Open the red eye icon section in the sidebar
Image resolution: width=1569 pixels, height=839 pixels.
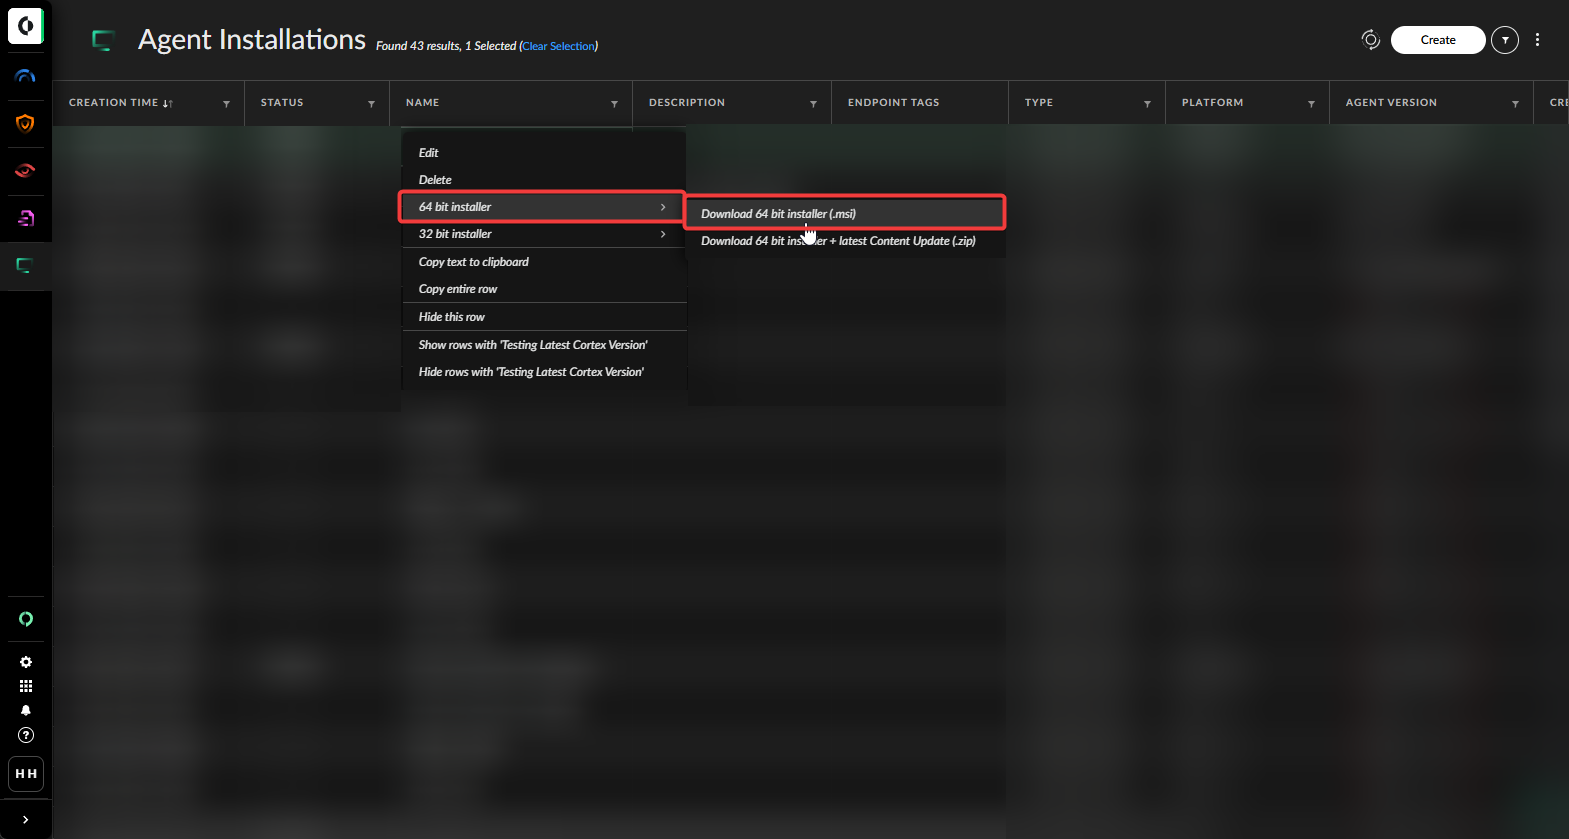tap(25, 170)
